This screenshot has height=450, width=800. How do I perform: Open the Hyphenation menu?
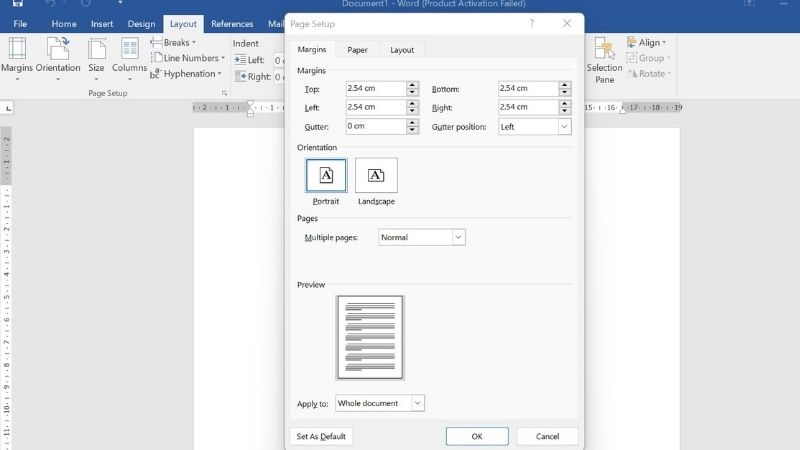[186, 73]
